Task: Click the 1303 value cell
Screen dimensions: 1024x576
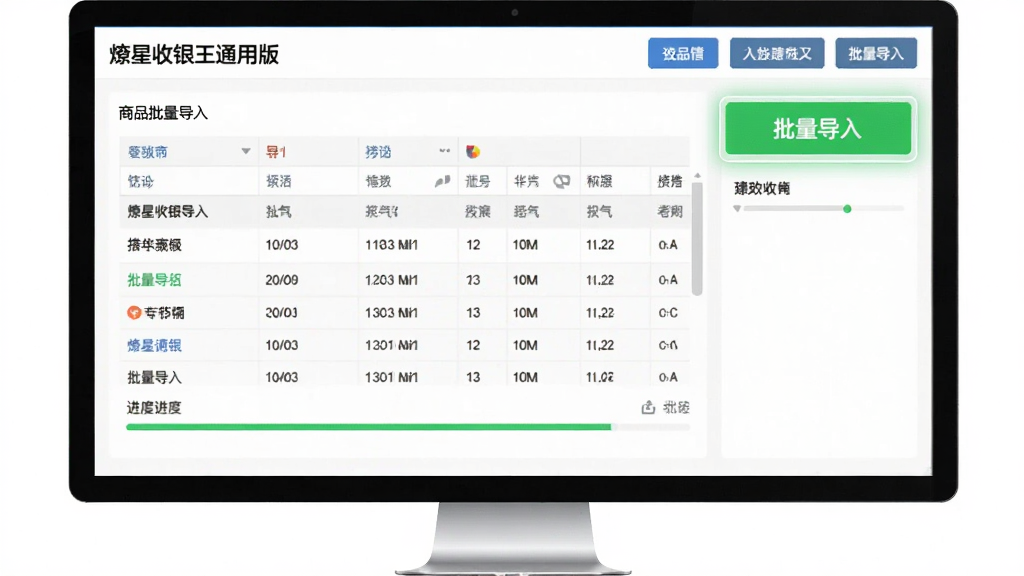Action: (x=391, y=313)
